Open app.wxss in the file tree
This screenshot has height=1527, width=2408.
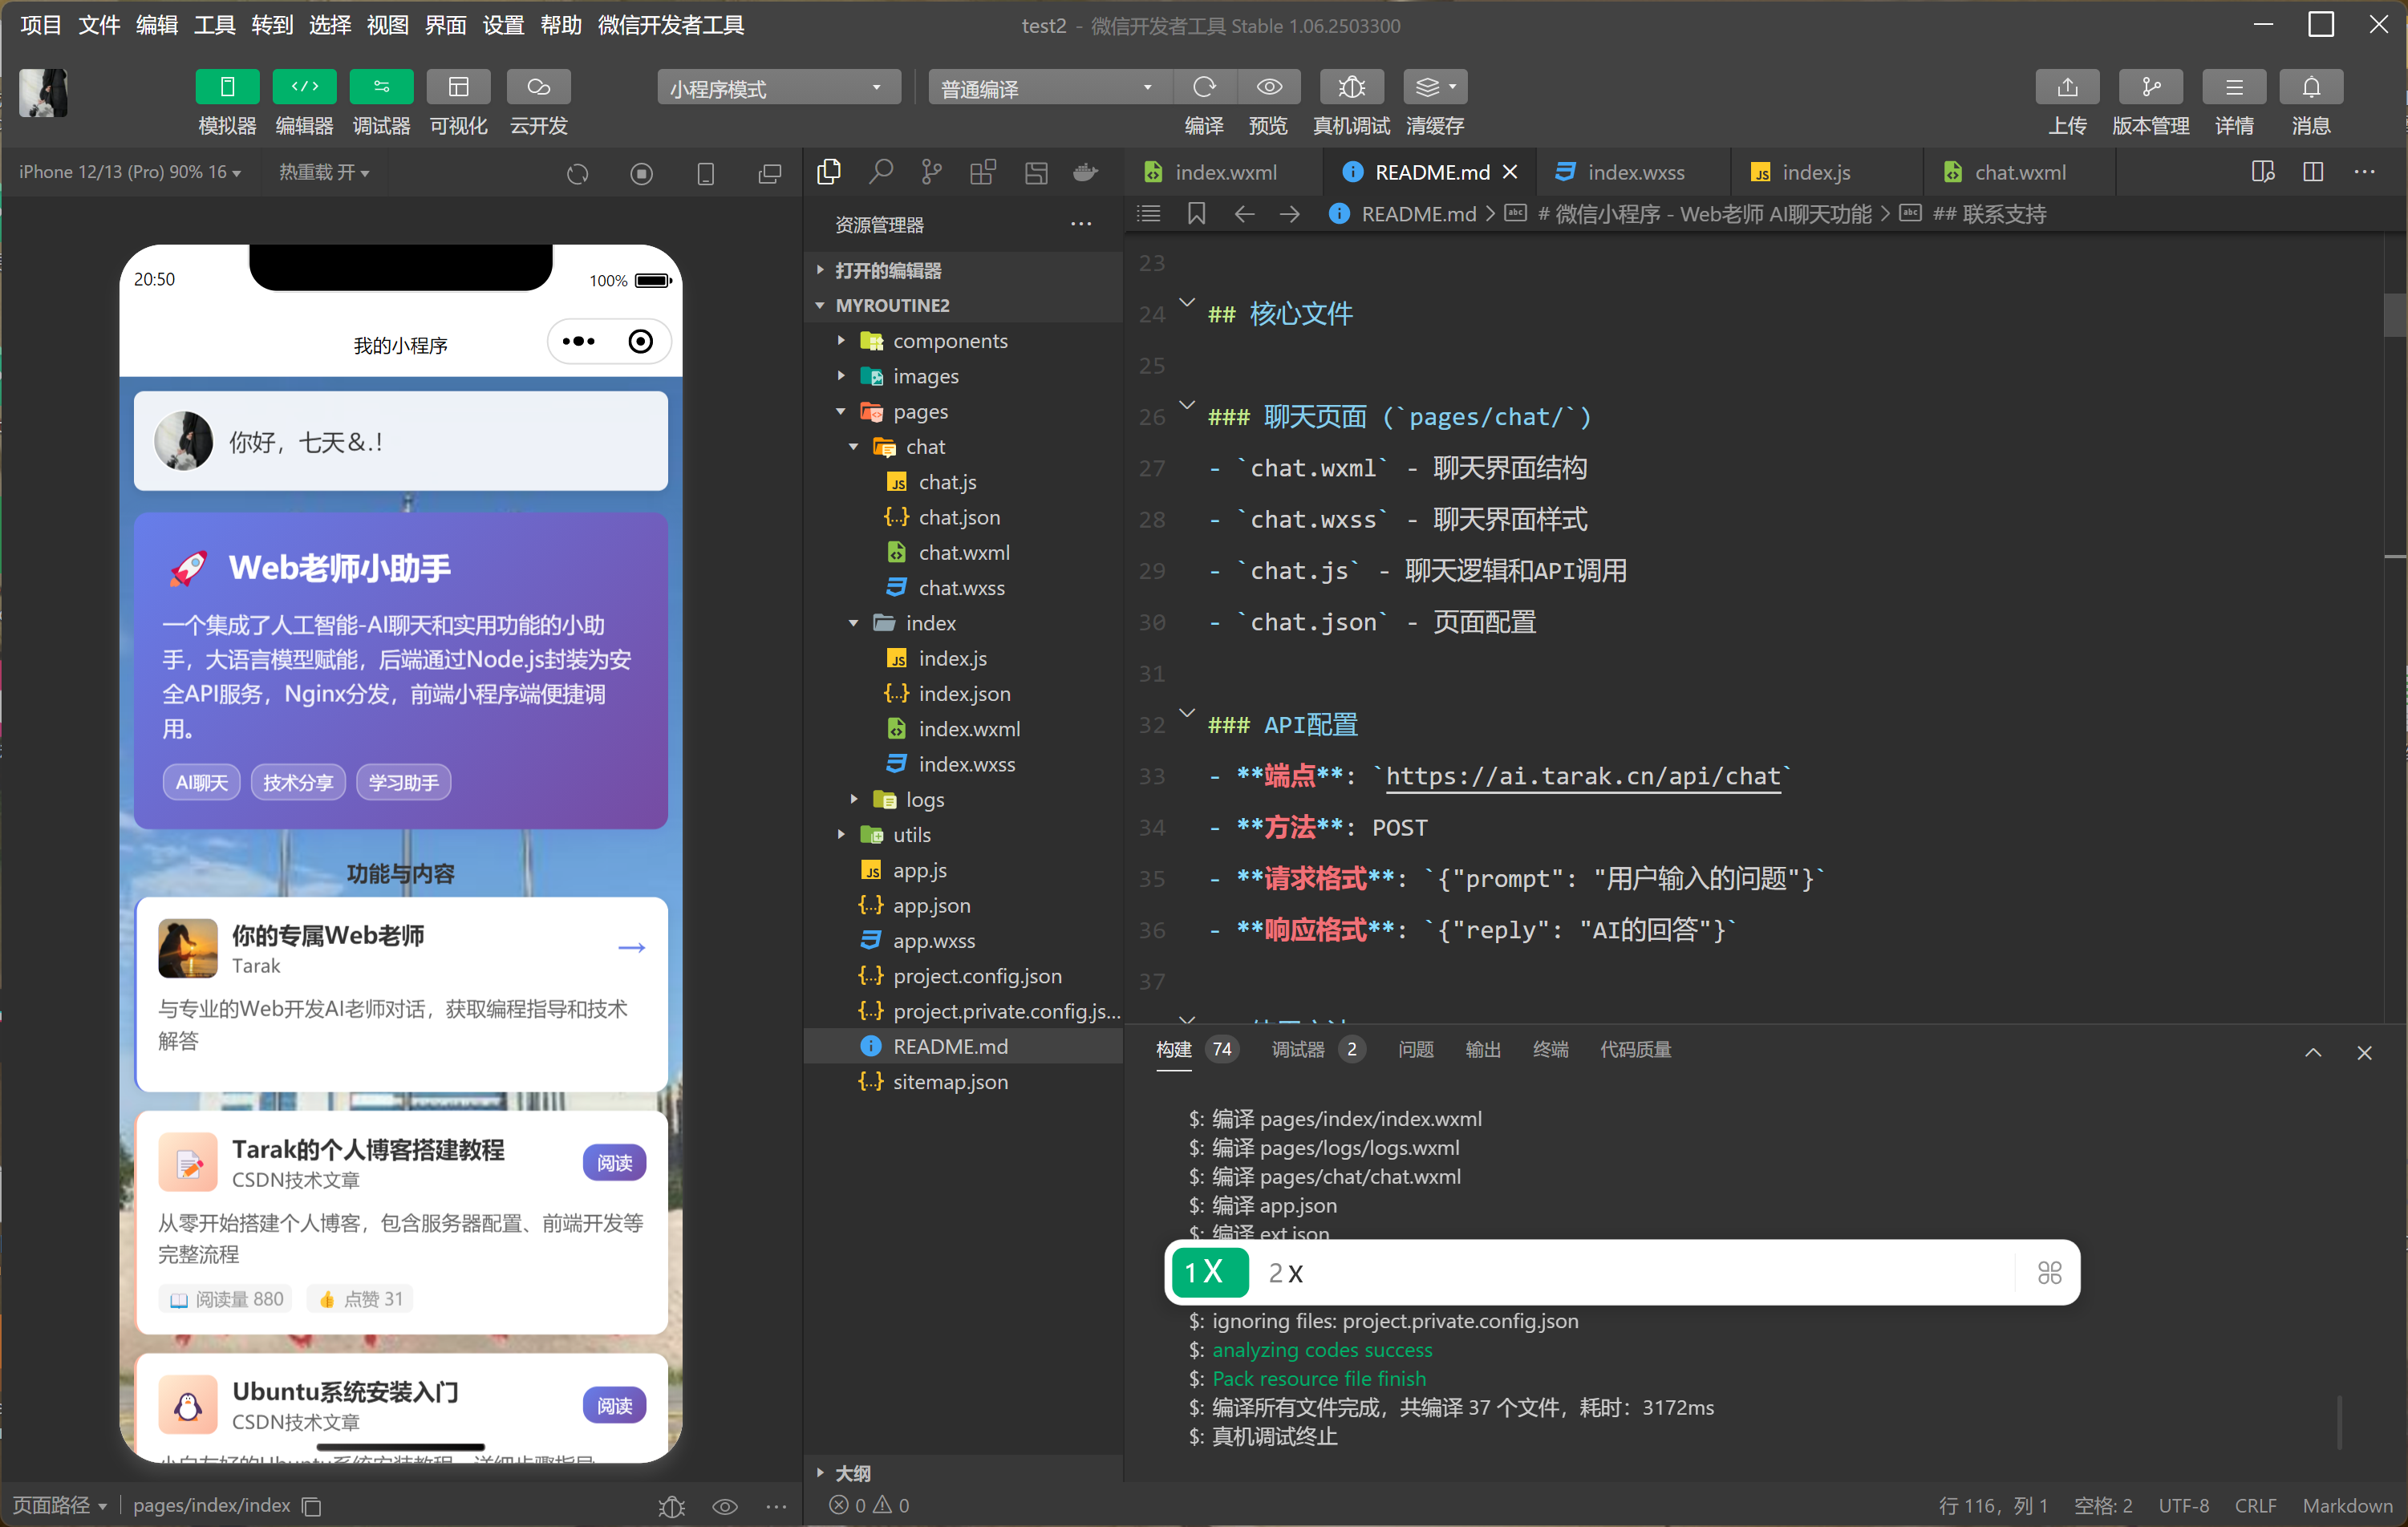(x=933, y=941)
